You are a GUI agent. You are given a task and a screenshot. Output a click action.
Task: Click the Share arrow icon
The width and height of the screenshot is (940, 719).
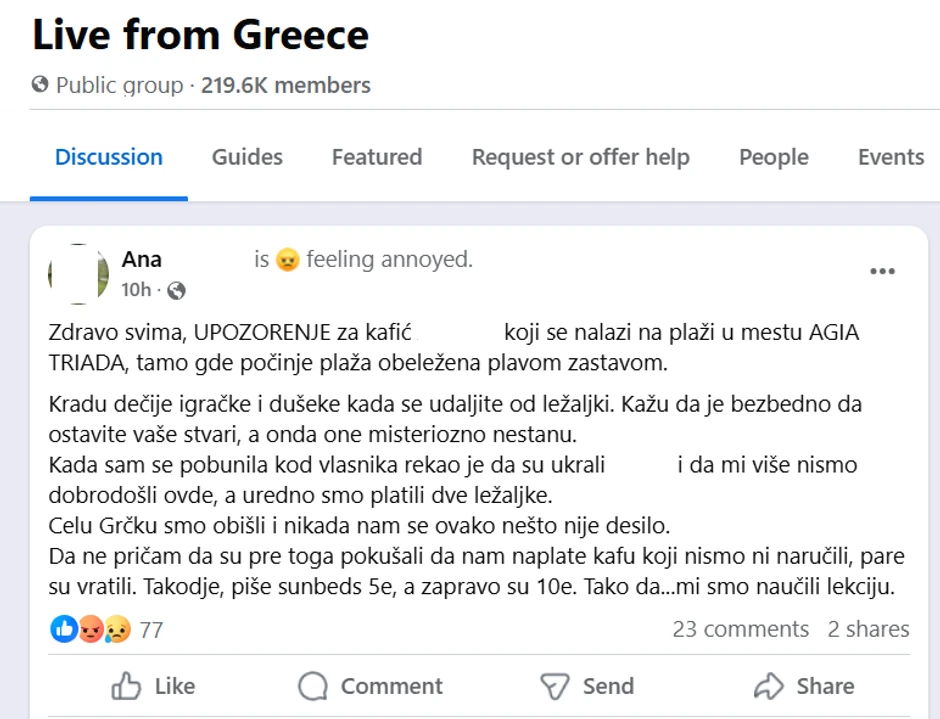[x=768, y=686]
